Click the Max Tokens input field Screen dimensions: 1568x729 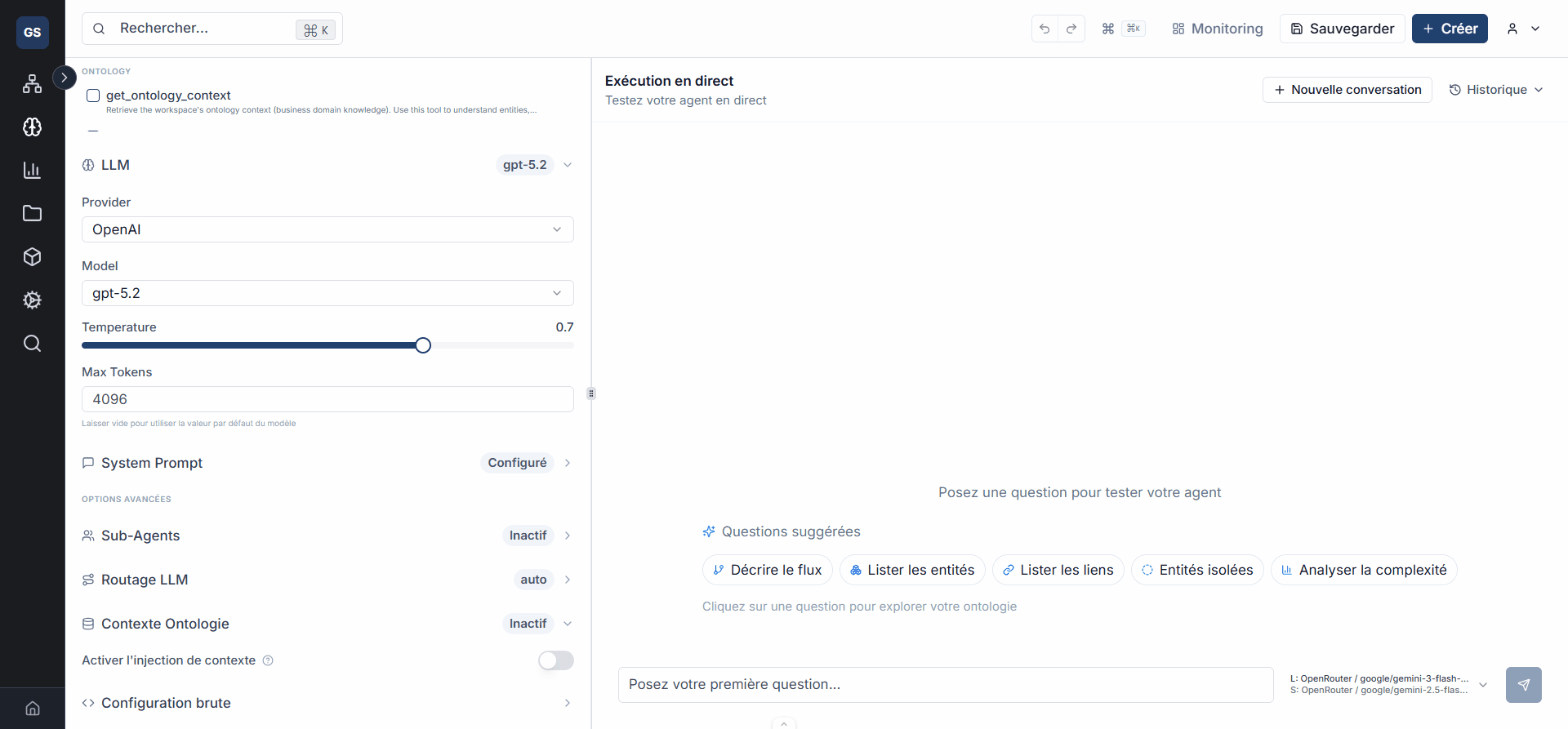(327, 399)
